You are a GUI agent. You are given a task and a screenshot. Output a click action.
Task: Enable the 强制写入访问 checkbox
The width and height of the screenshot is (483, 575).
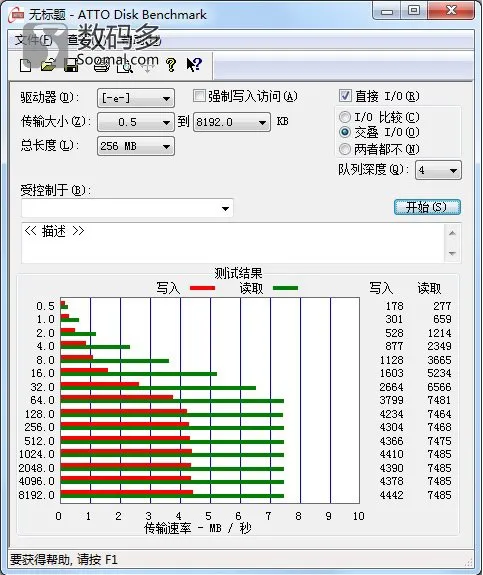pos(199,96)
